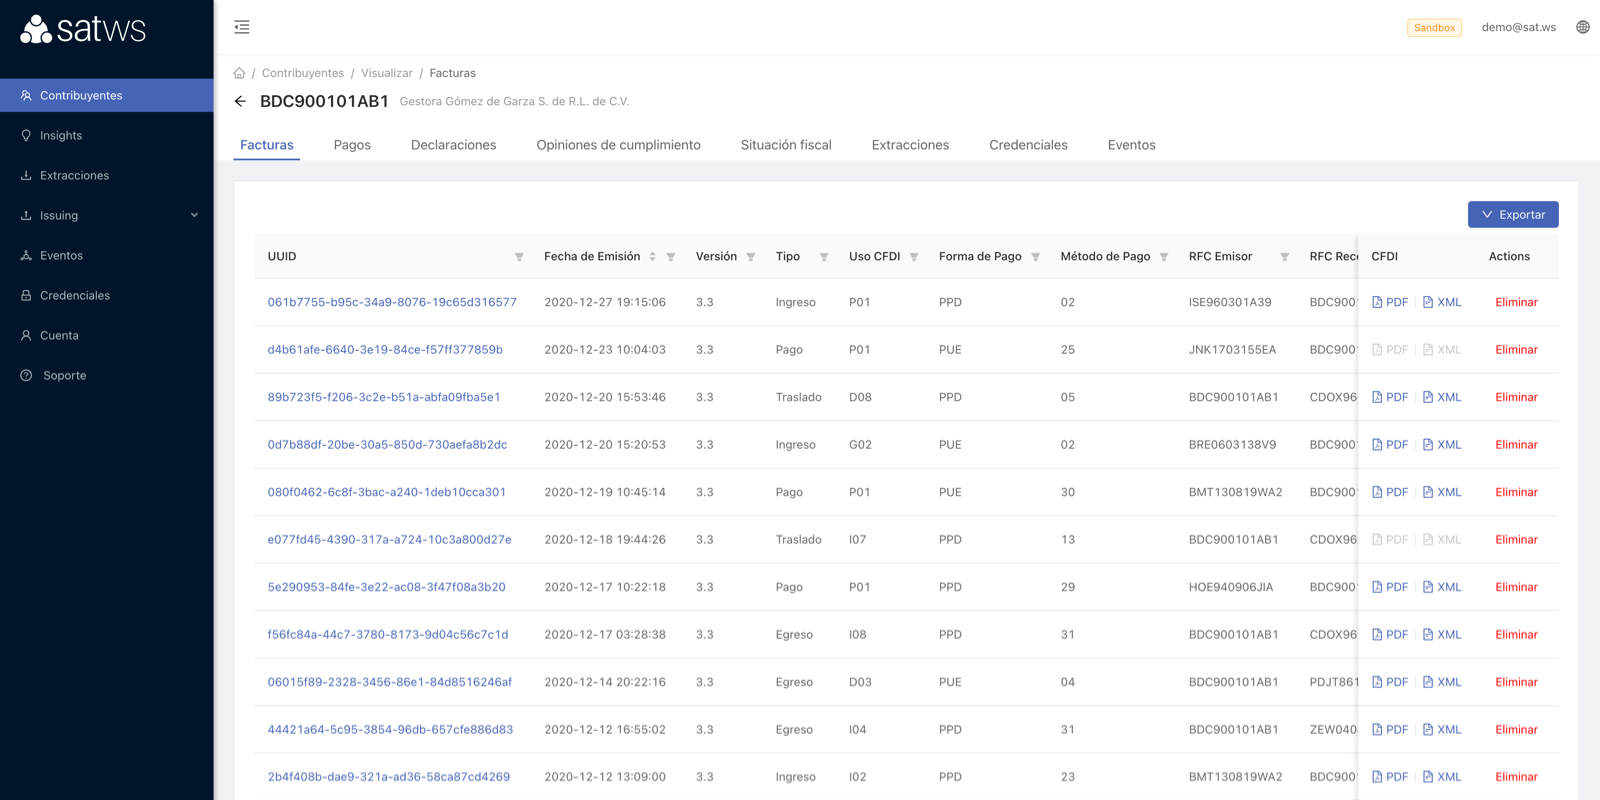The image size is (1600, 800).
Task: Click Eliminar for the d4b61afe invoice
Action: tap(1516, 350)
